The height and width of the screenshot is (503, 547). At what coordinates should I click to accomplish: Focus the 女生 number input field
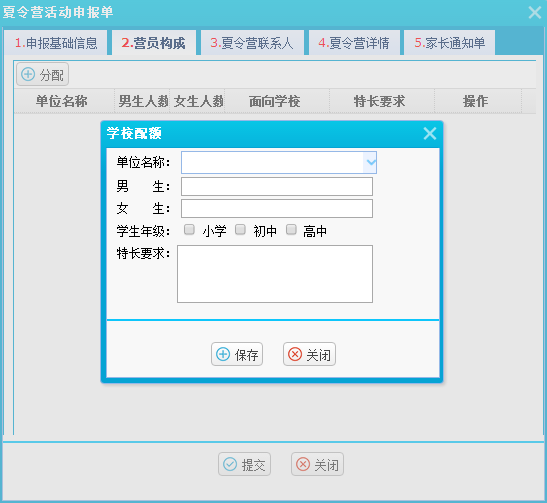tap(277, 209)
